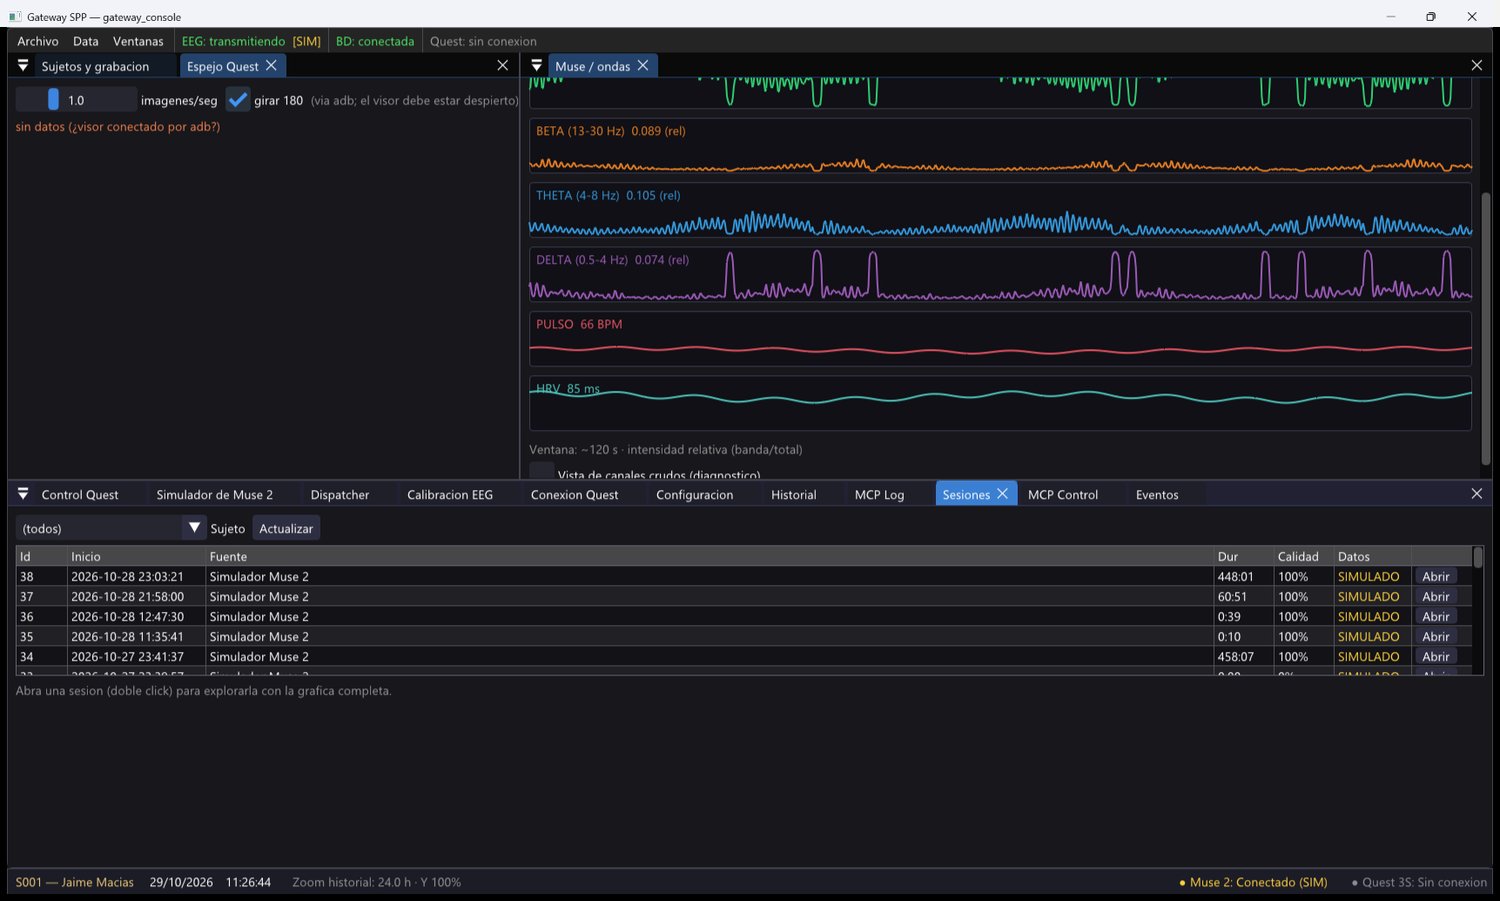Click Abrir for session 37
This screenshot has height=901, width=1500.
pos(1435,597)
